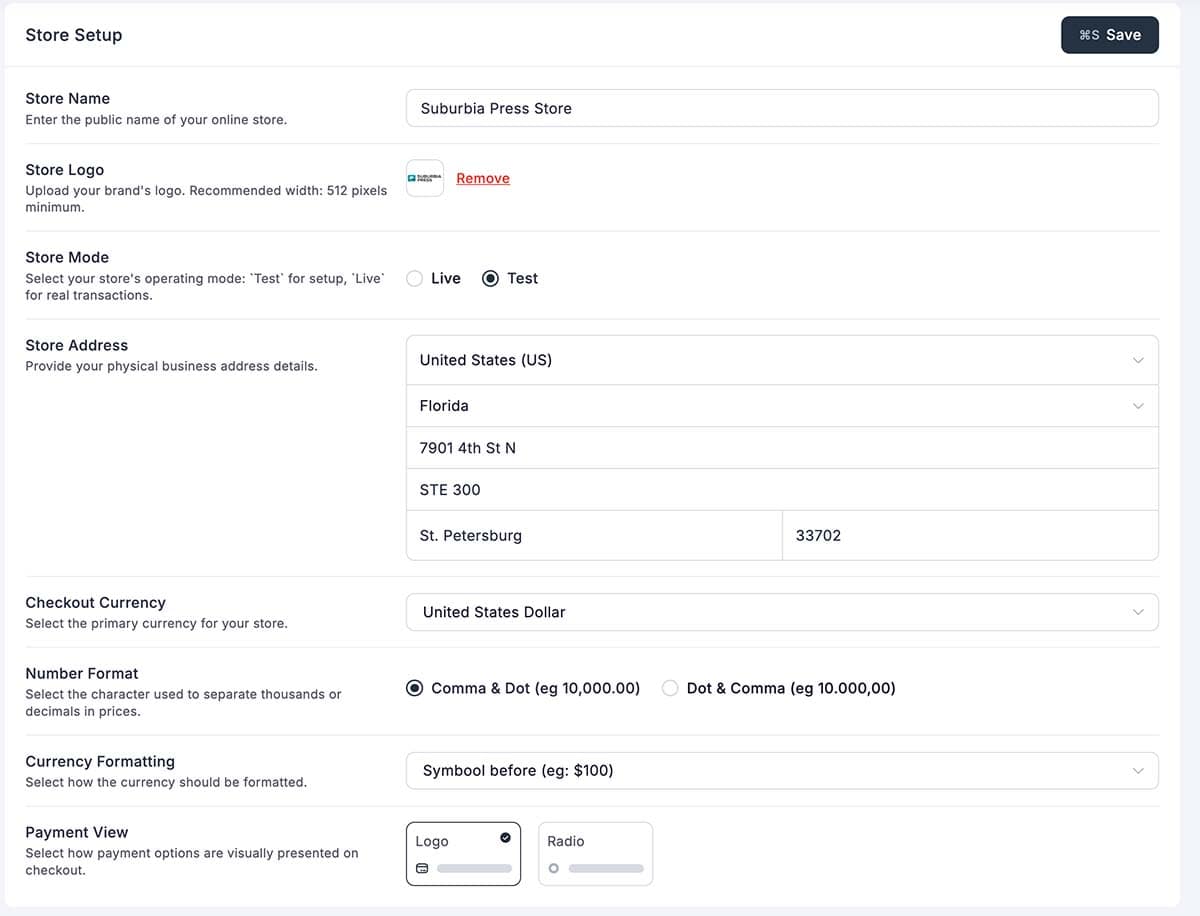Select Test store mode
Viewport: 1200px width, 916px height.
pos(491,279)
